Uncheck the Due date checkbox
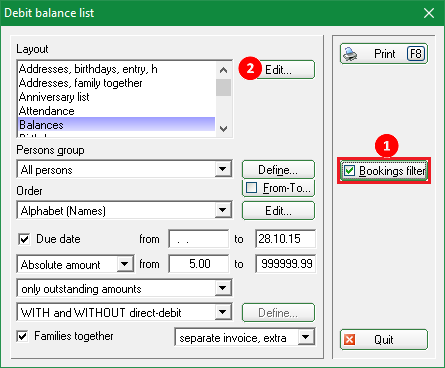Viewport: 445px width, 368px height. tap(24, 239)
